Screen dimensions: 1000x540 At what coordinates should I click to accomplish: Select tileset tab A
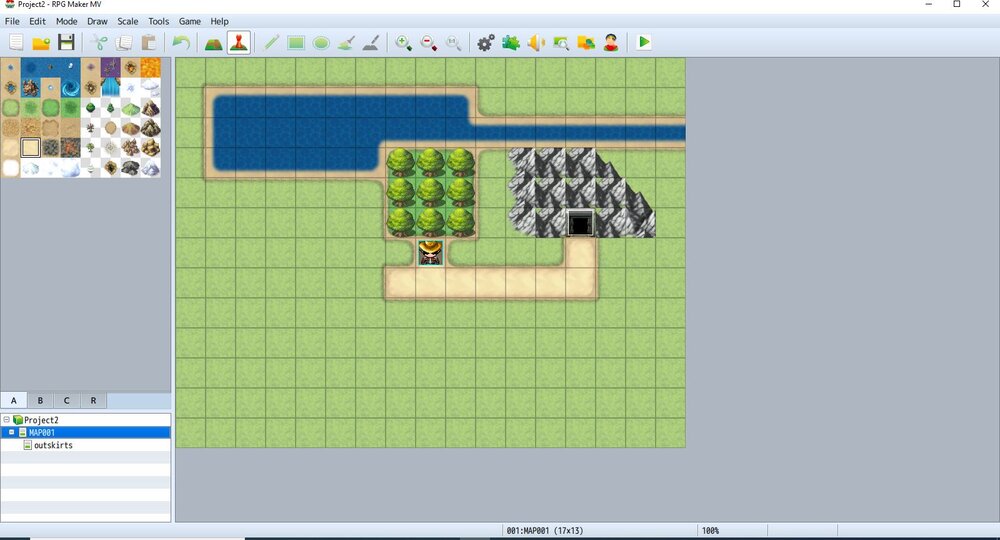[13, 400]
